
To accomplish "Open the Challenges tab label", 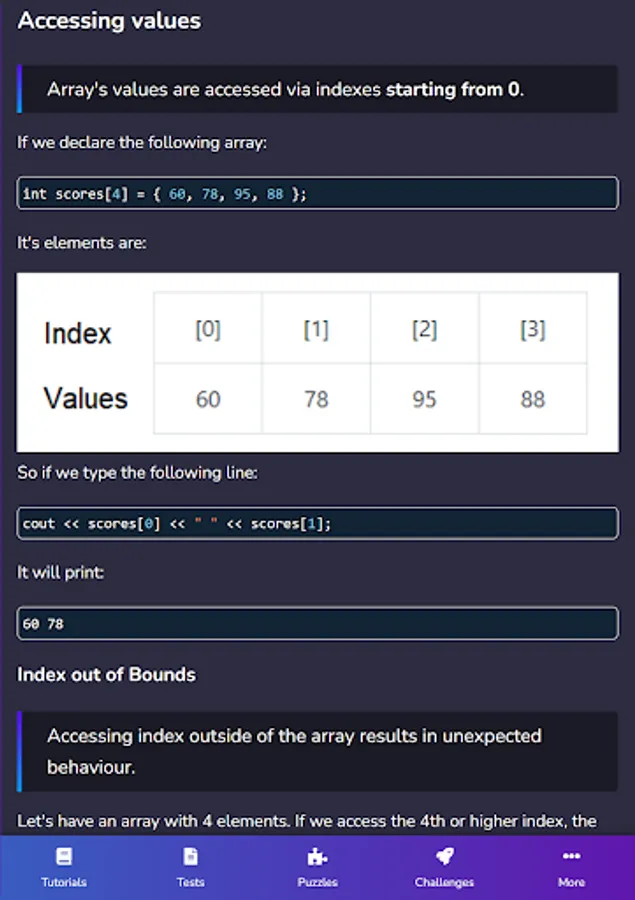I will [x=444, y=882].
